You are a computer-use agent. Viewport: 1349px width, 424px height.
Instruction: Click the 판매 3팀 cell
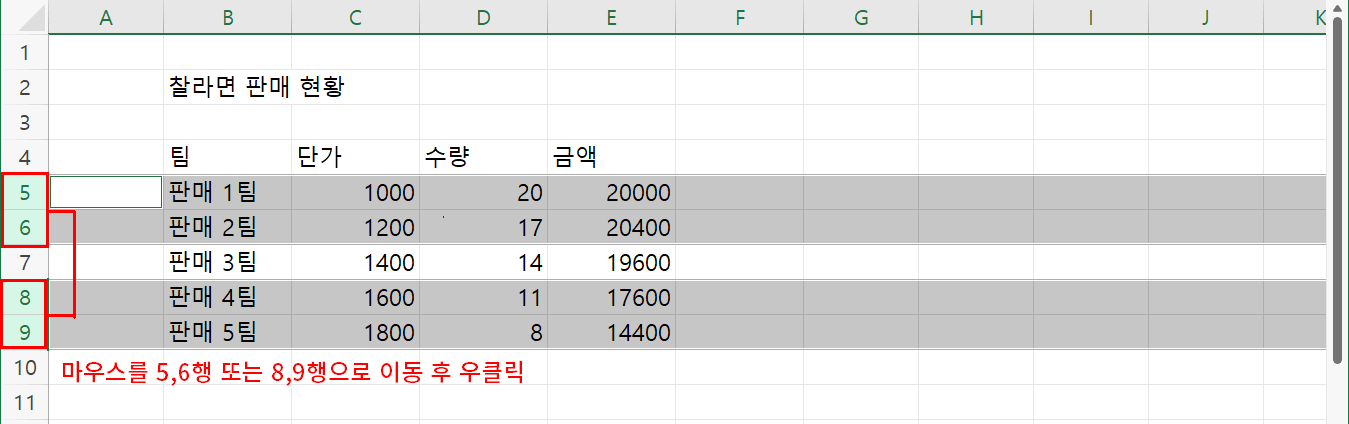pyautogui.click(x=228, y=263)
